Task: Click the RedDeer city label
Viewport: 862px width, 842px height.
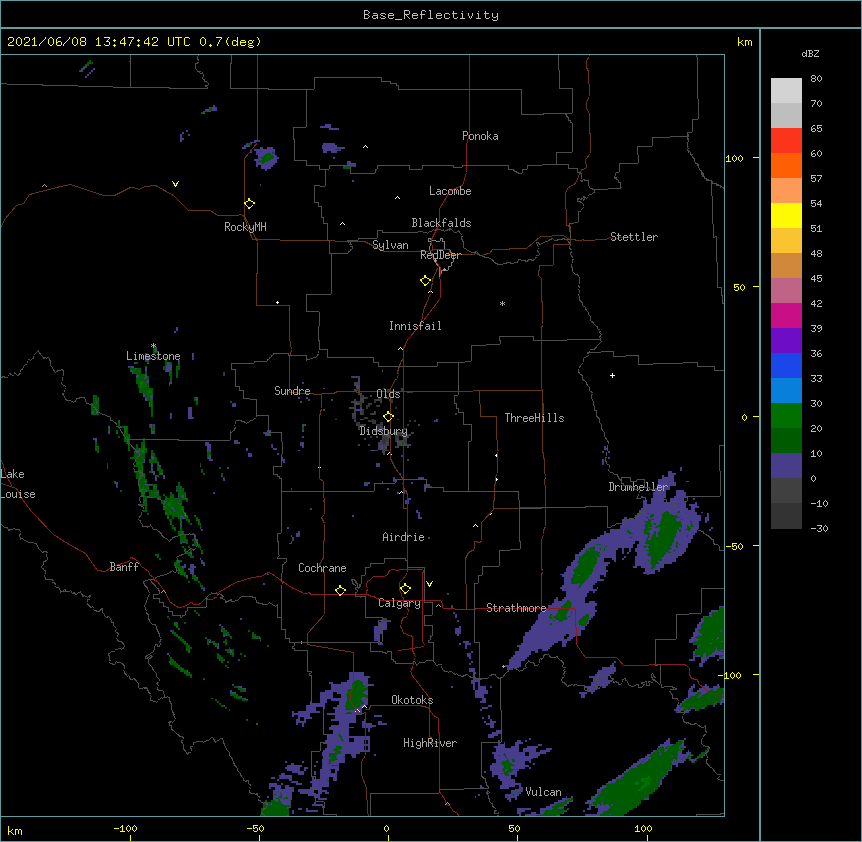Action: (x=440, y=255)
